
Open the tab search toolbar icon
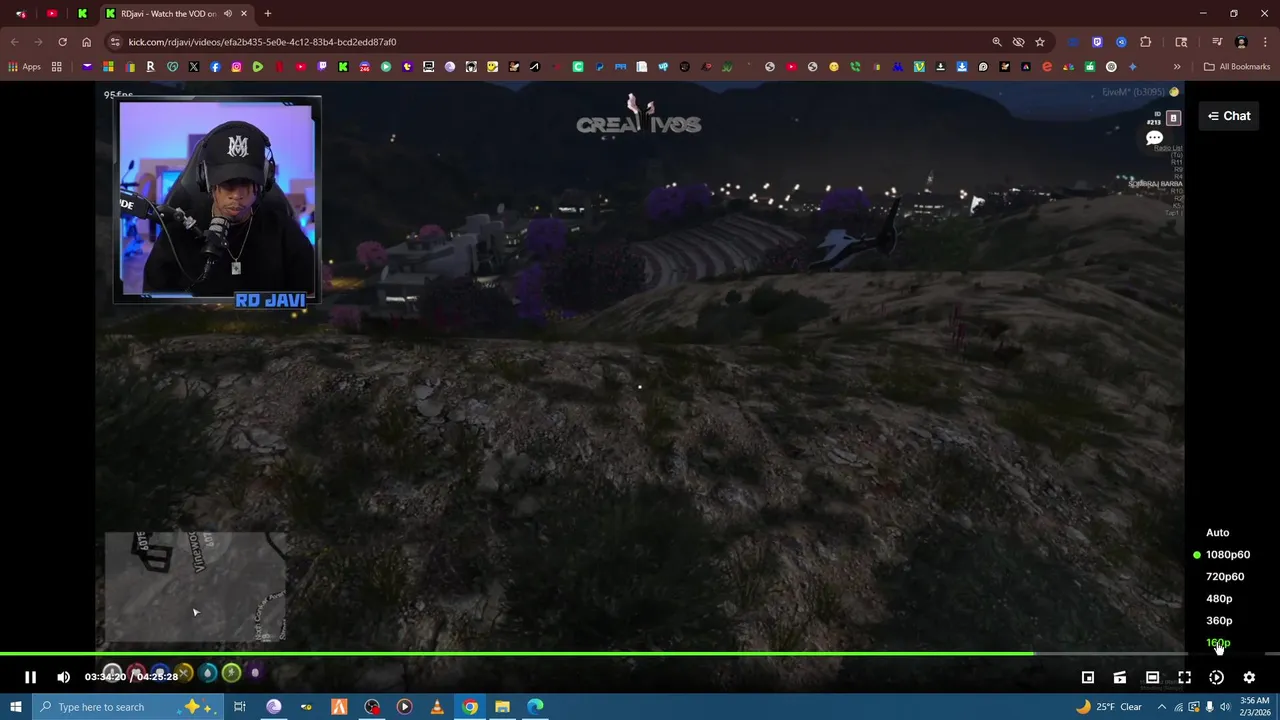[x=1181, y=42]
